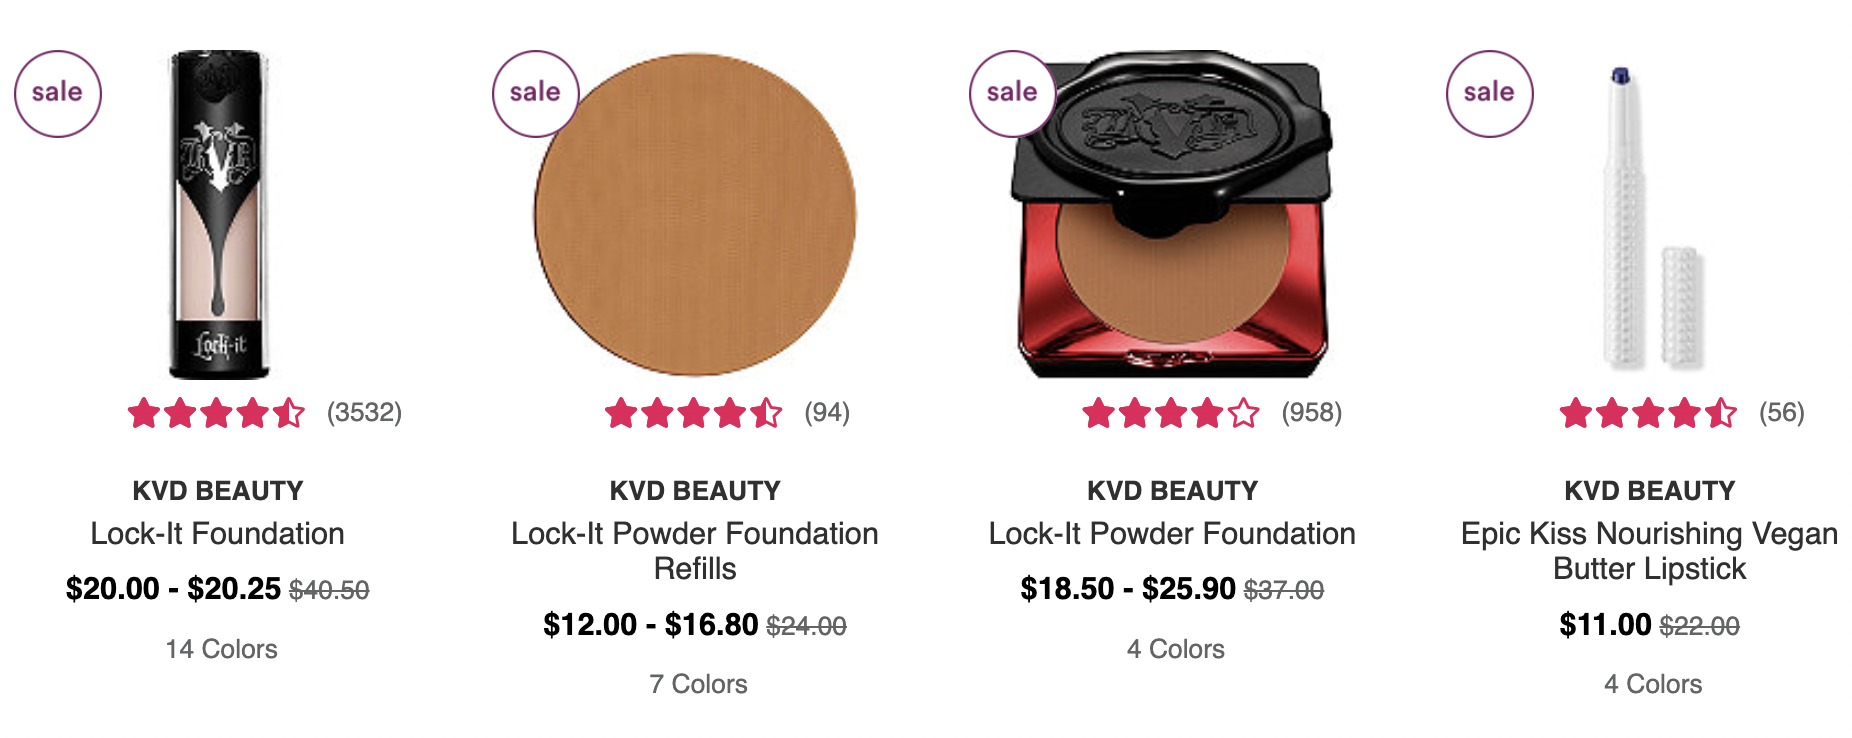
Task: View round powder refill pan image
Action: pos(695,214)
